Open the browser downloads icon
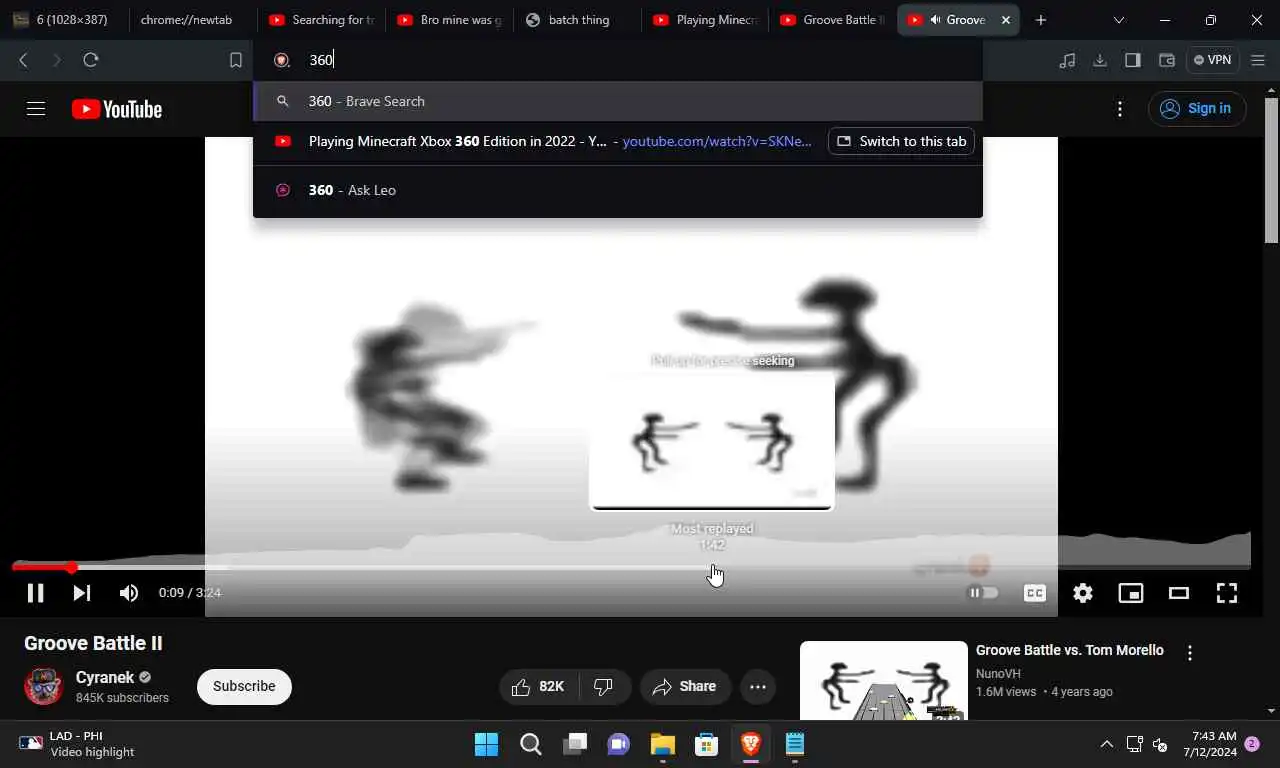 pos(1100,60)
